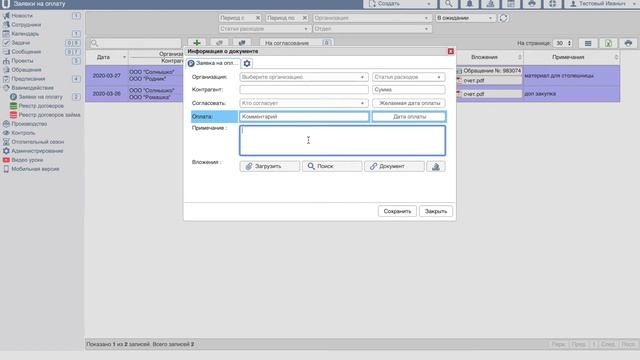Open Реестр договоров займа in sidebar
The width and height of the screenshot is (640, 360).
click(x=49, y=115)
